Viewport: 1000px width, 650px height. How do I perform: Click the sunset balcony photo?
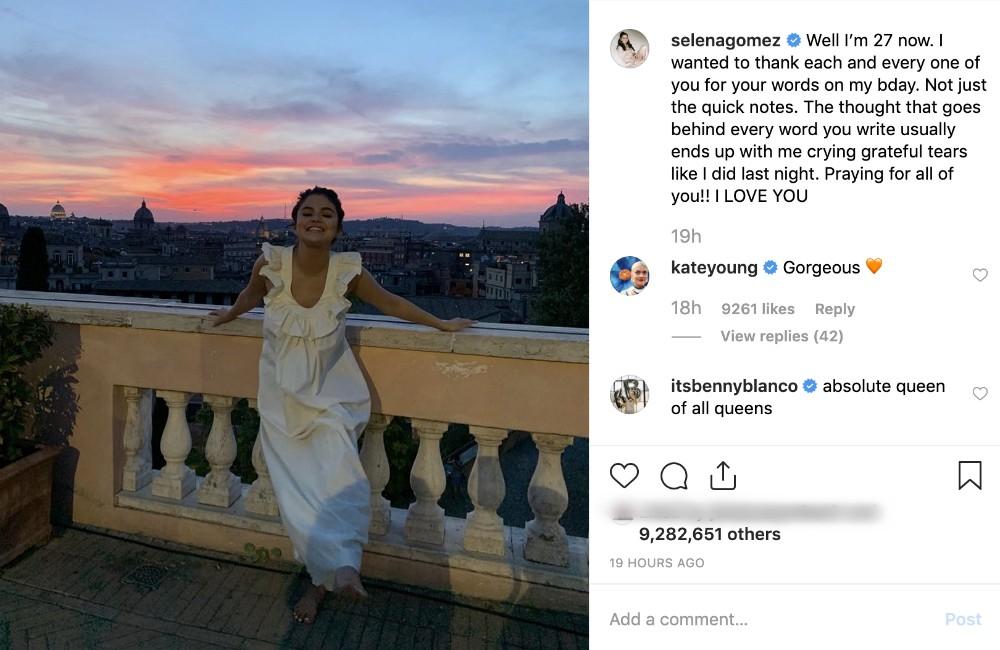click(x=294, y=325)
